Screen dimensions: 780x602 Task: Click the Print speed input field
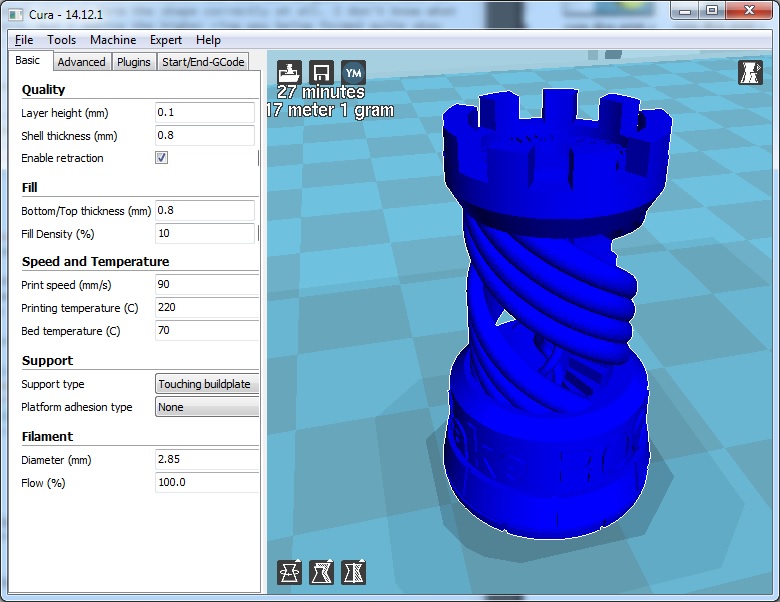207,284
